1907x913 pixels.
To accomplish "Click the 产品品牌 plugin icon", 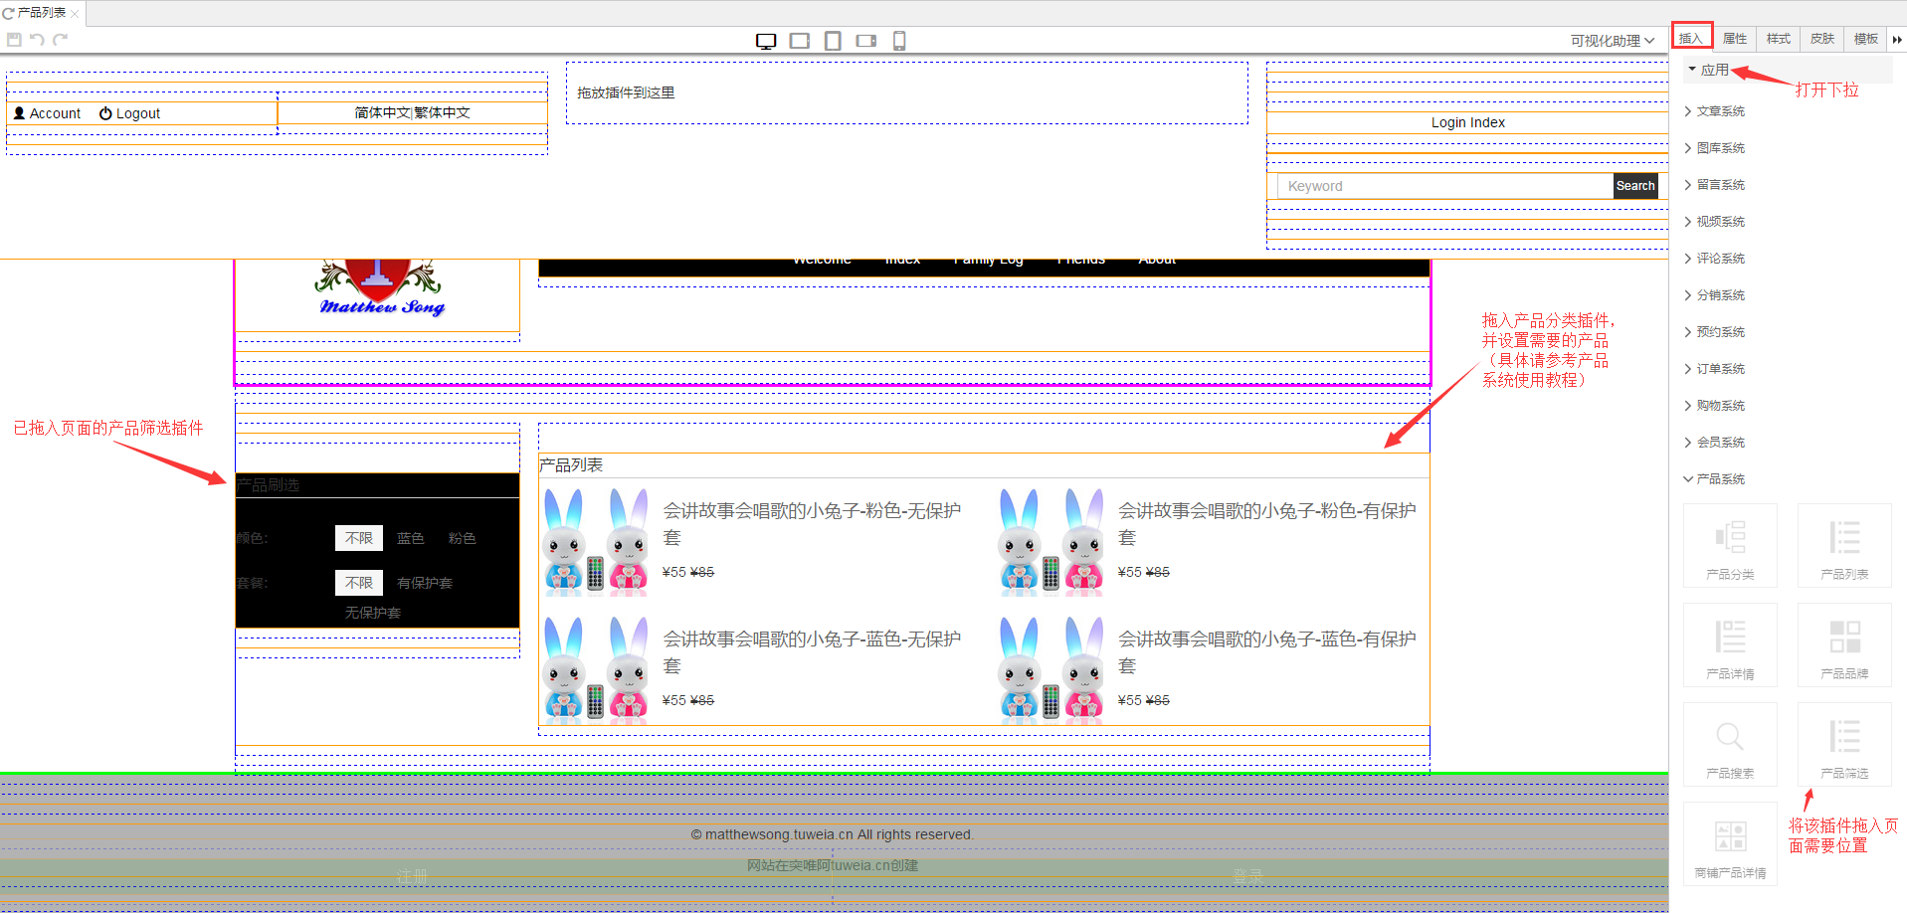I will point(1844,643).
